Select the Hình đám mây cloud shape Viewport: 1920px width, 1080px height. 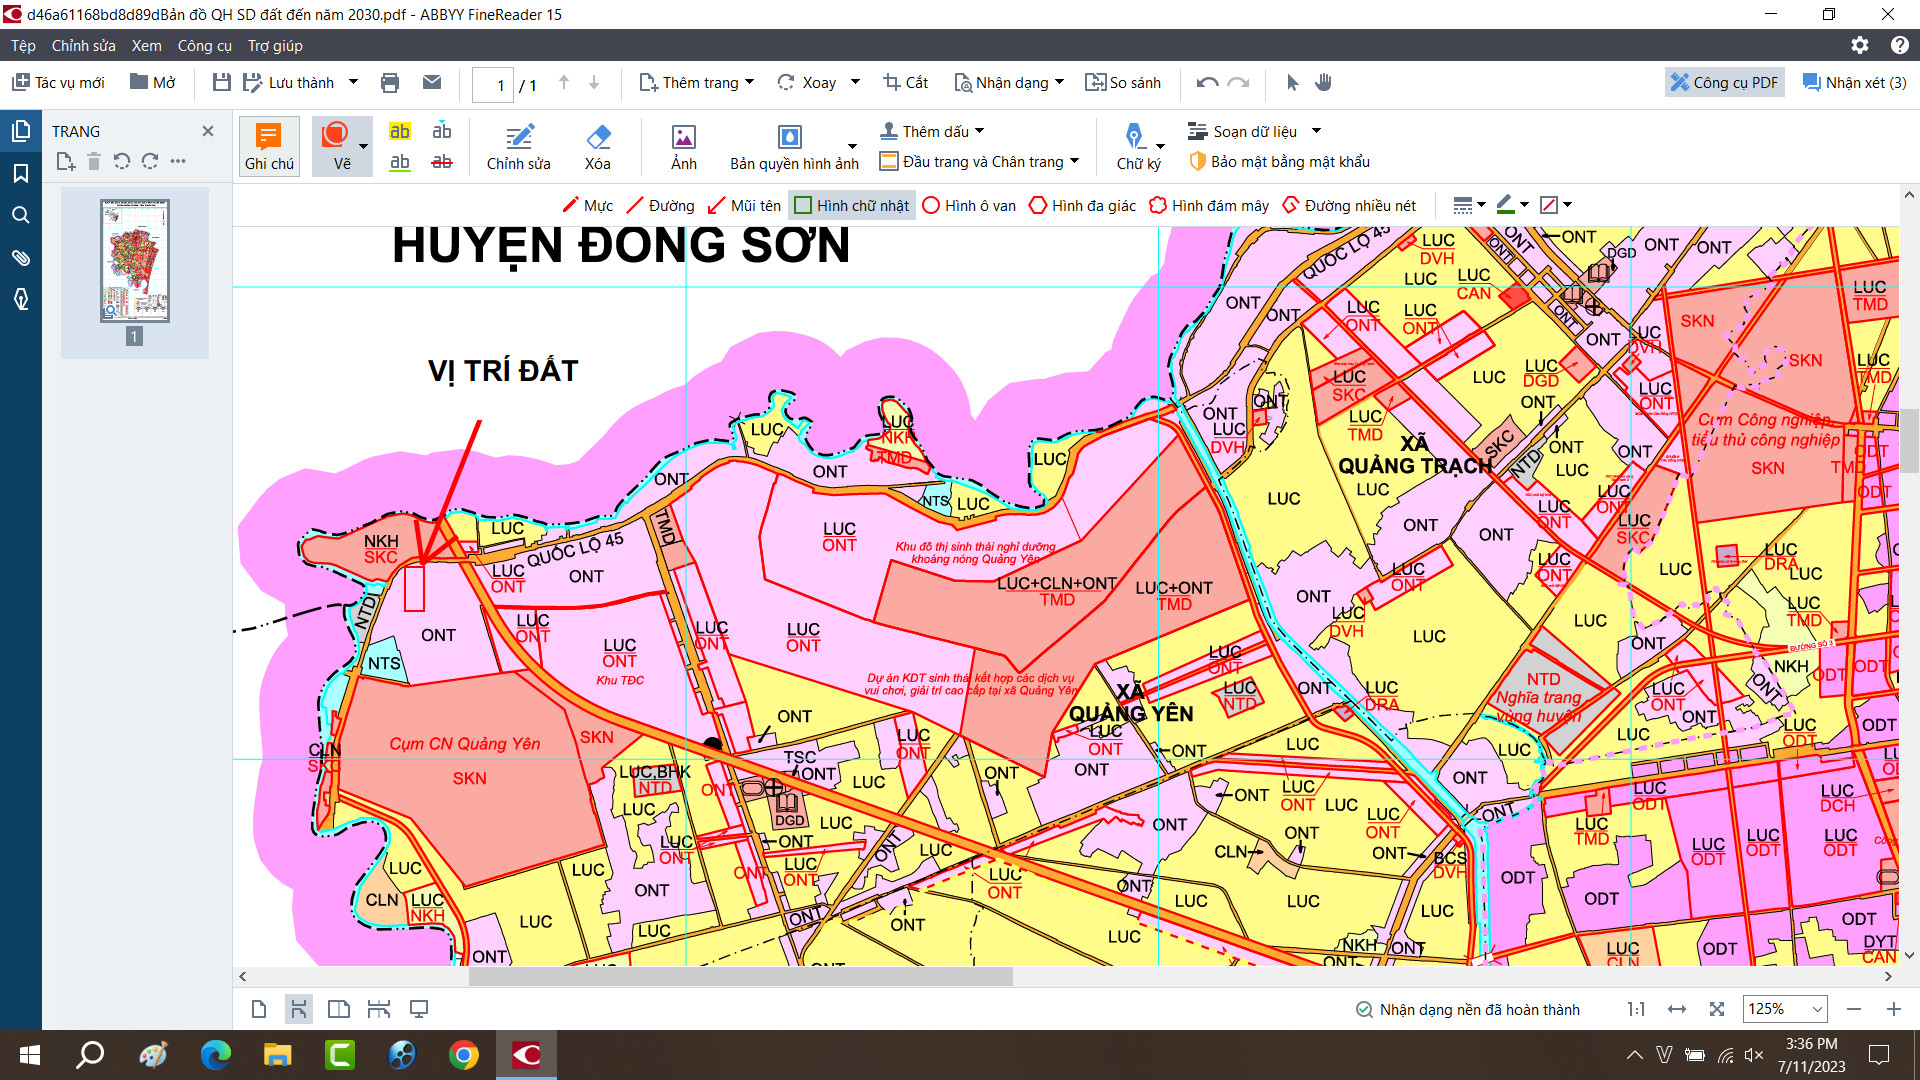pyautogui.click(x=1209, y=205)
